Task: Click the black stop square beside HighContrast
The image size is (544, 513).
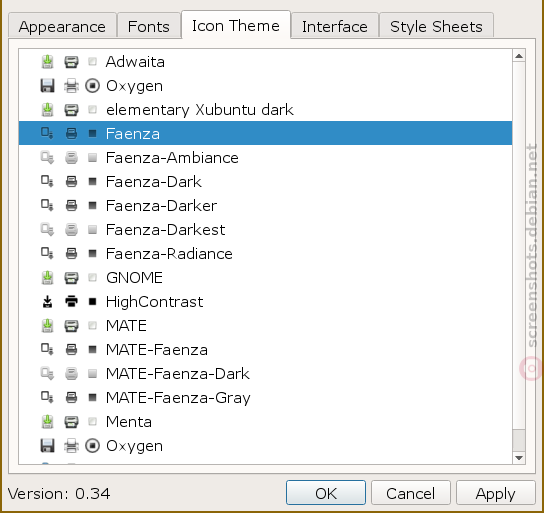Action: coord(92,301)
